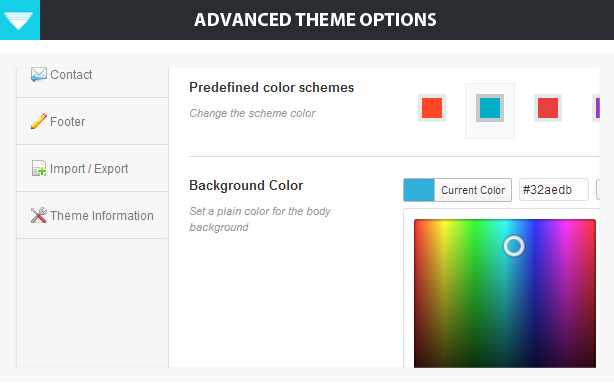Focus the #32aedb hex color field
This screenshot has height=384, width=614.
tap(554, 190)
